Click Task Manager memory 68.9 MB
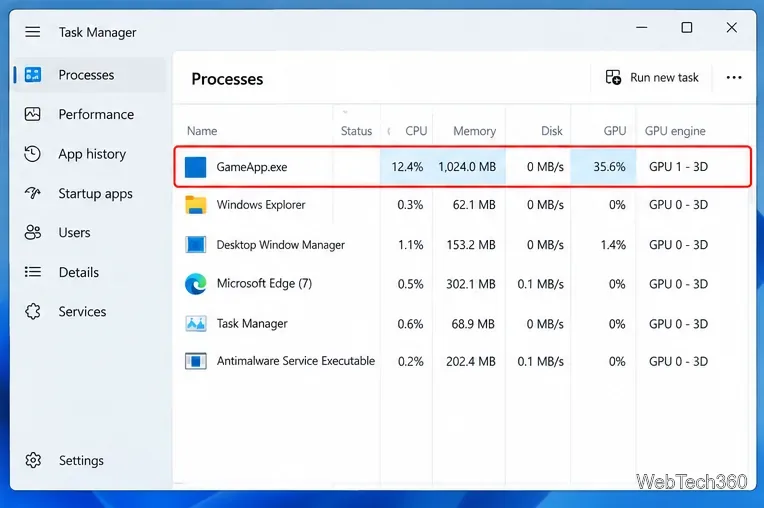The width and height of the screenshot is (764, 508). coord(473,324)
